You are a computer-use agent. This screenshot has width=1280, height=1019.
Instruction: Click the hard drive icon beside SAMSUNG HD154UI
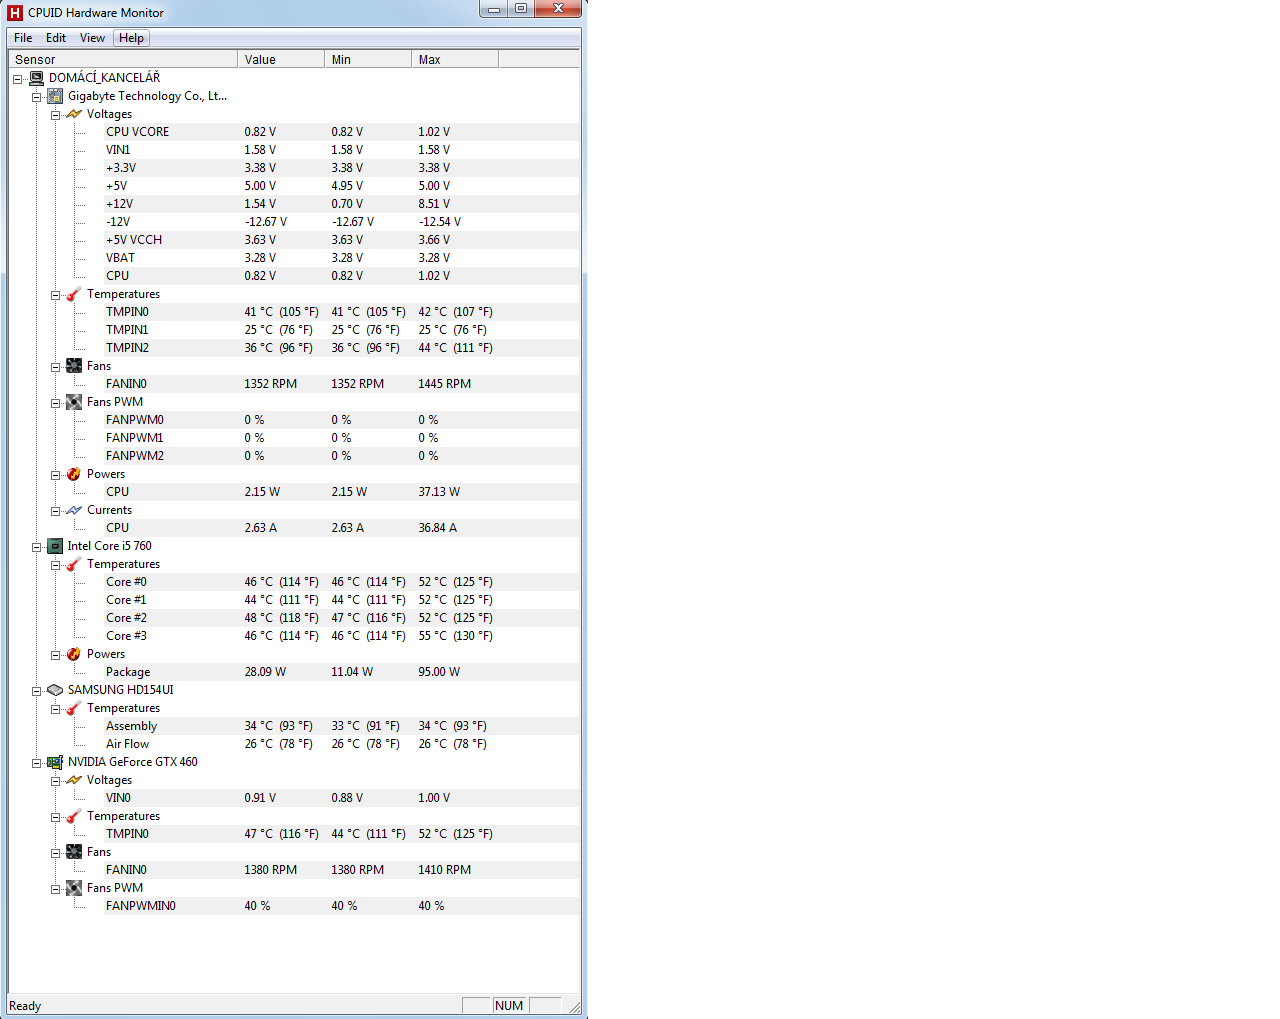point(55,690)
